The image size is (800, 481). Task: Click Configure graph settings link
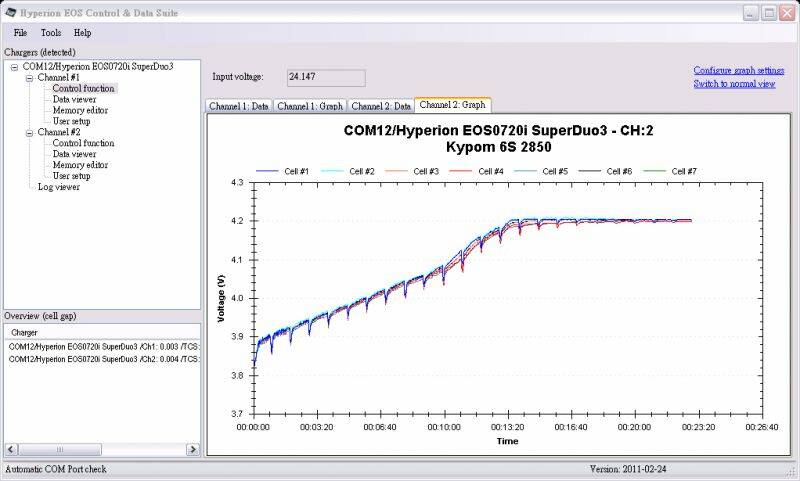(x=739, y=70)
